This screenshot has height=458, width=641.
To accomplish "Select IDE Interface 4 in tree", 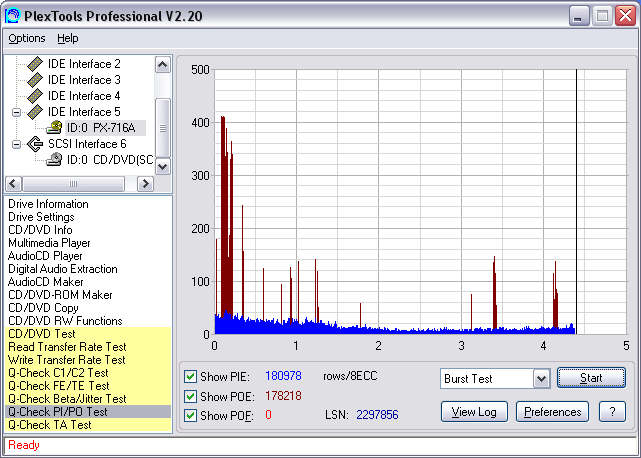I will pos(84,96).
